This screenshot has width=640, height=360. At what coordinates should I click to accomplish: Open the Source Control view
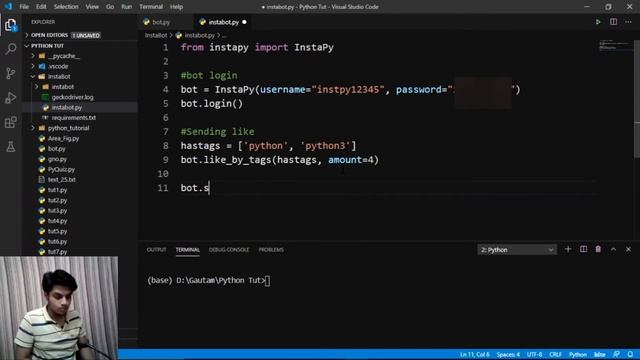[11, 73]
